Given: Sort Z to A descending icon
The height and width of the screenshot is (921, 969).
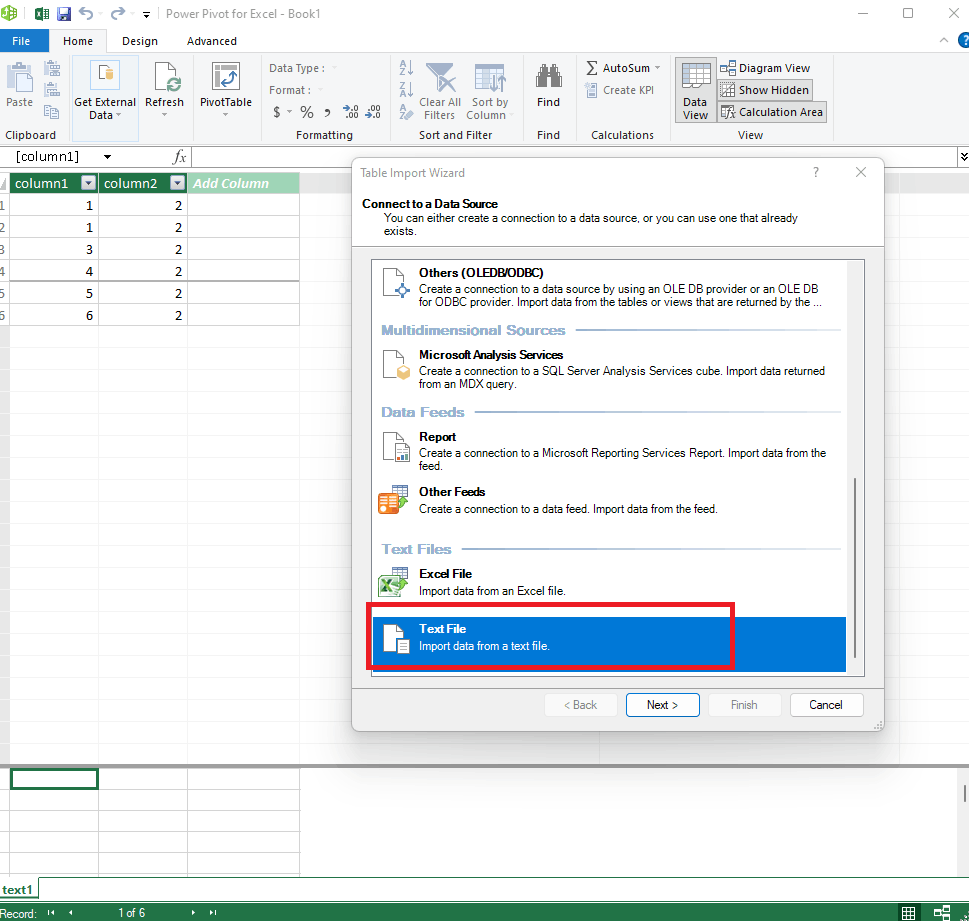Looking at the screenshot, I should pos(406,90).
